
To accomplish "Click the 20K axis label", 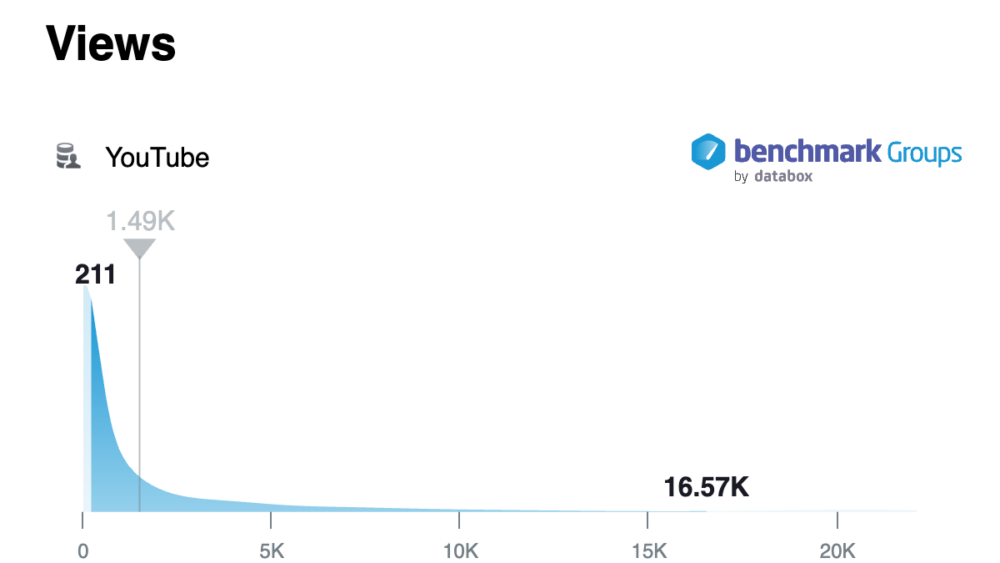I will [x=837, y=551].
